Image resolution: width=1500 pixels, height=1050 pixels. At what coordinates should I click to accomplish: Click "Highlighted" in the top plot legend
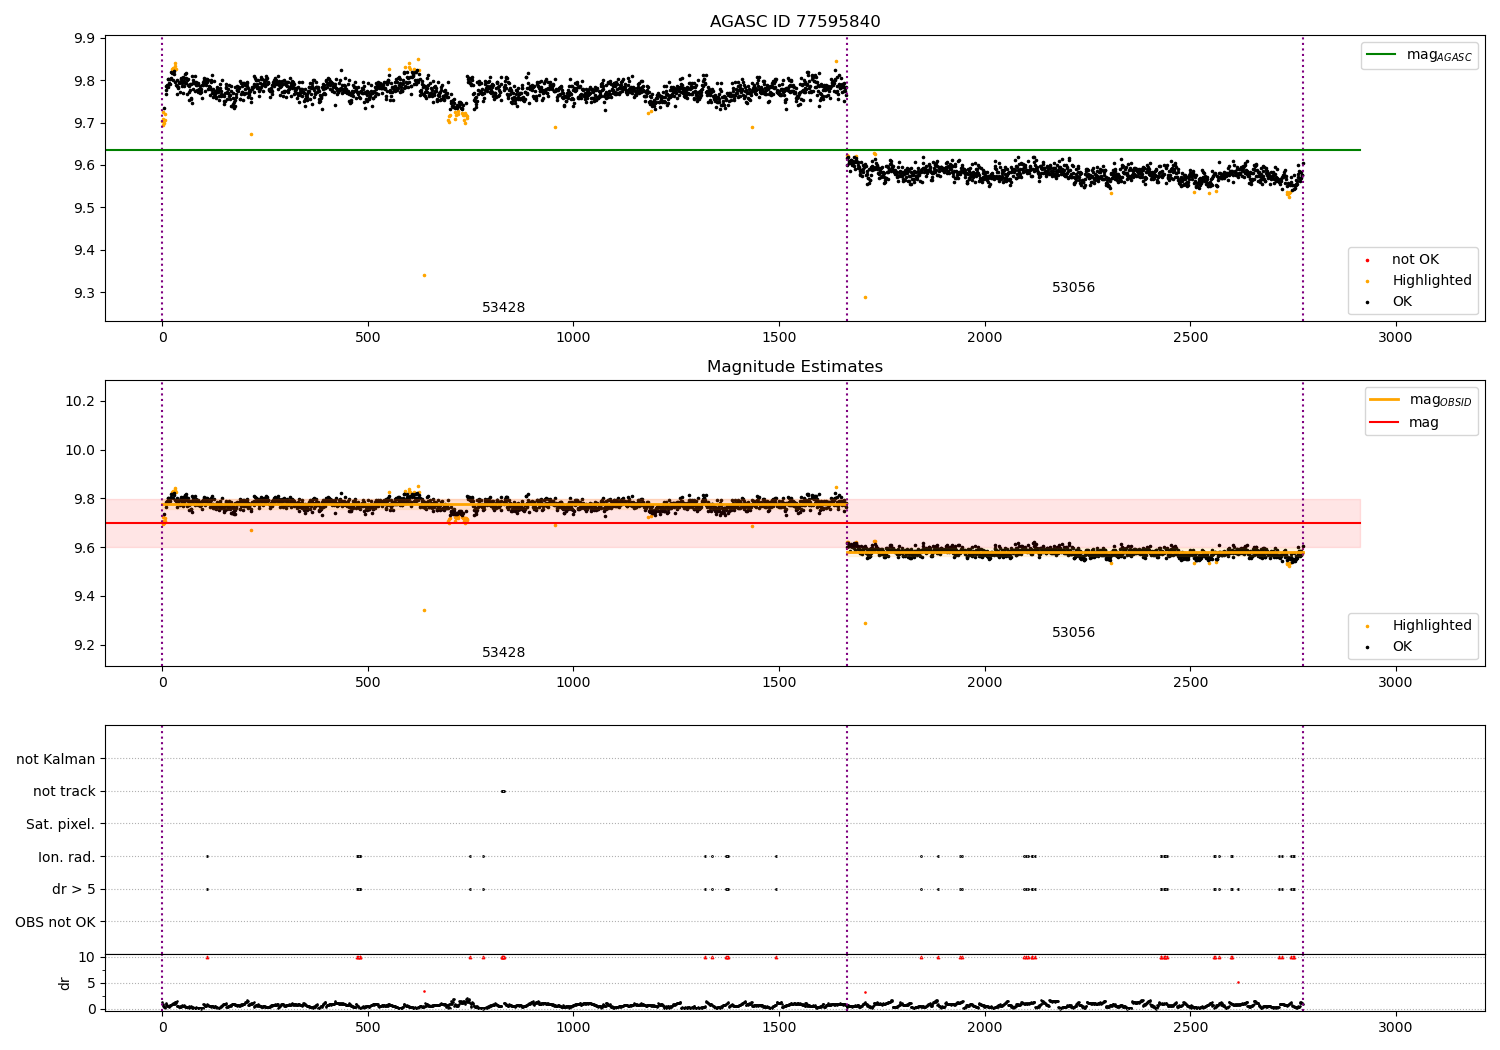pyautogui.click(x=1432, y=281)
